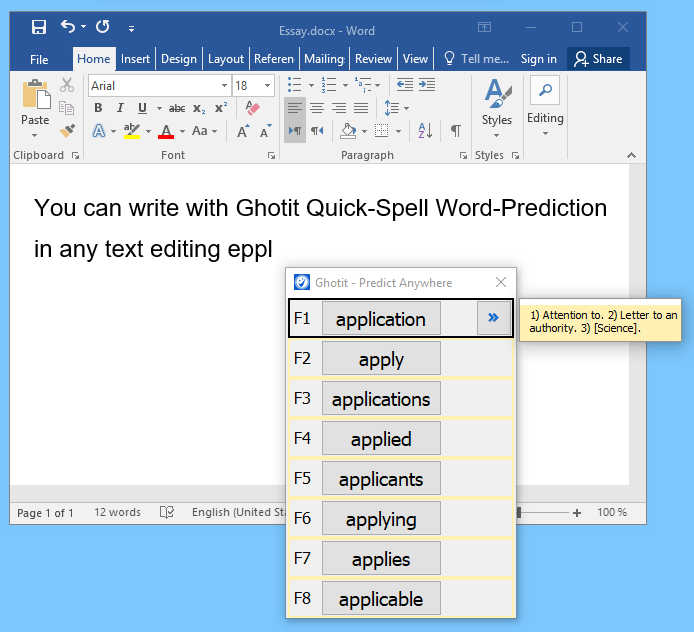Viewport: 694px width, 632px height.
Task: Switch to the Design tab
Action: [x=179, y=59]
